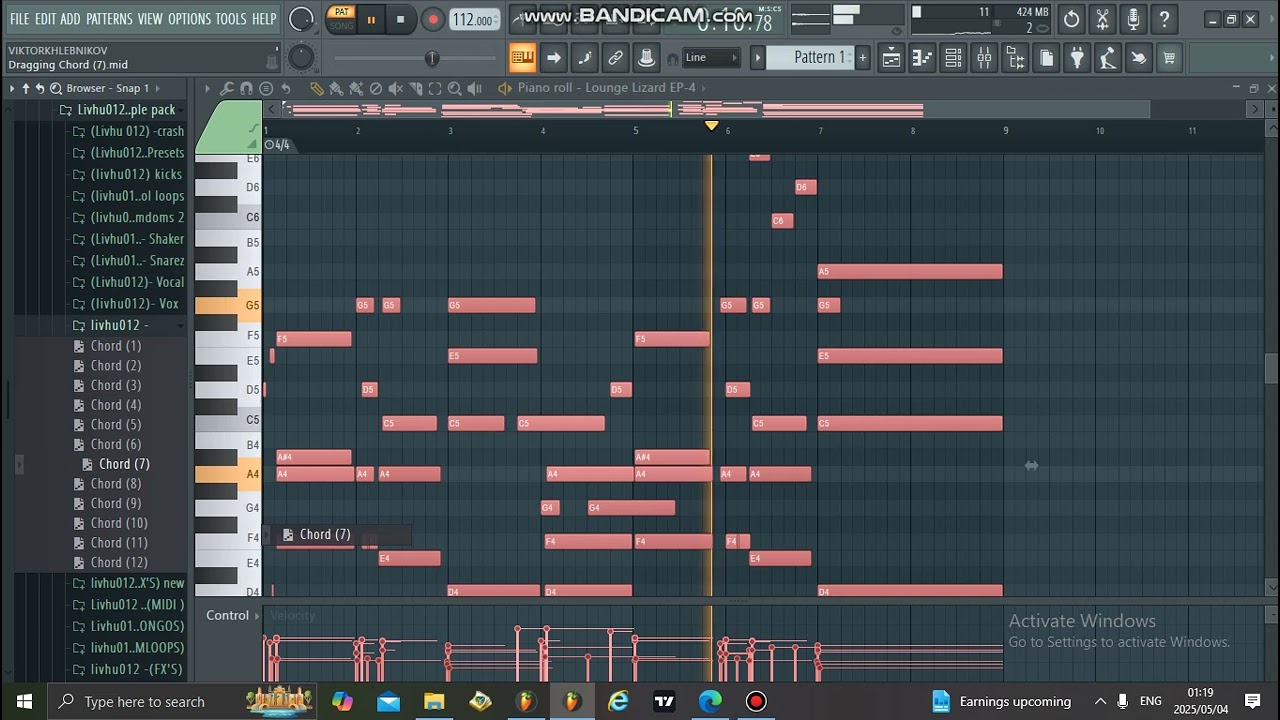This screenshot has width=1280, height=720.
Task: Open the Browser options arrow
Action: [12, 88]
